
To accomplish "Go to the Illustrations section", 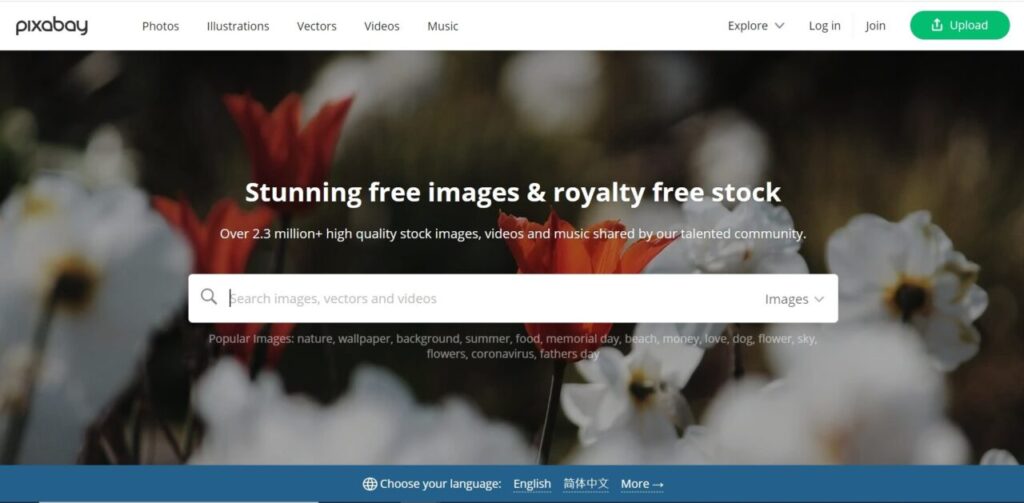I will click(238, 26).
